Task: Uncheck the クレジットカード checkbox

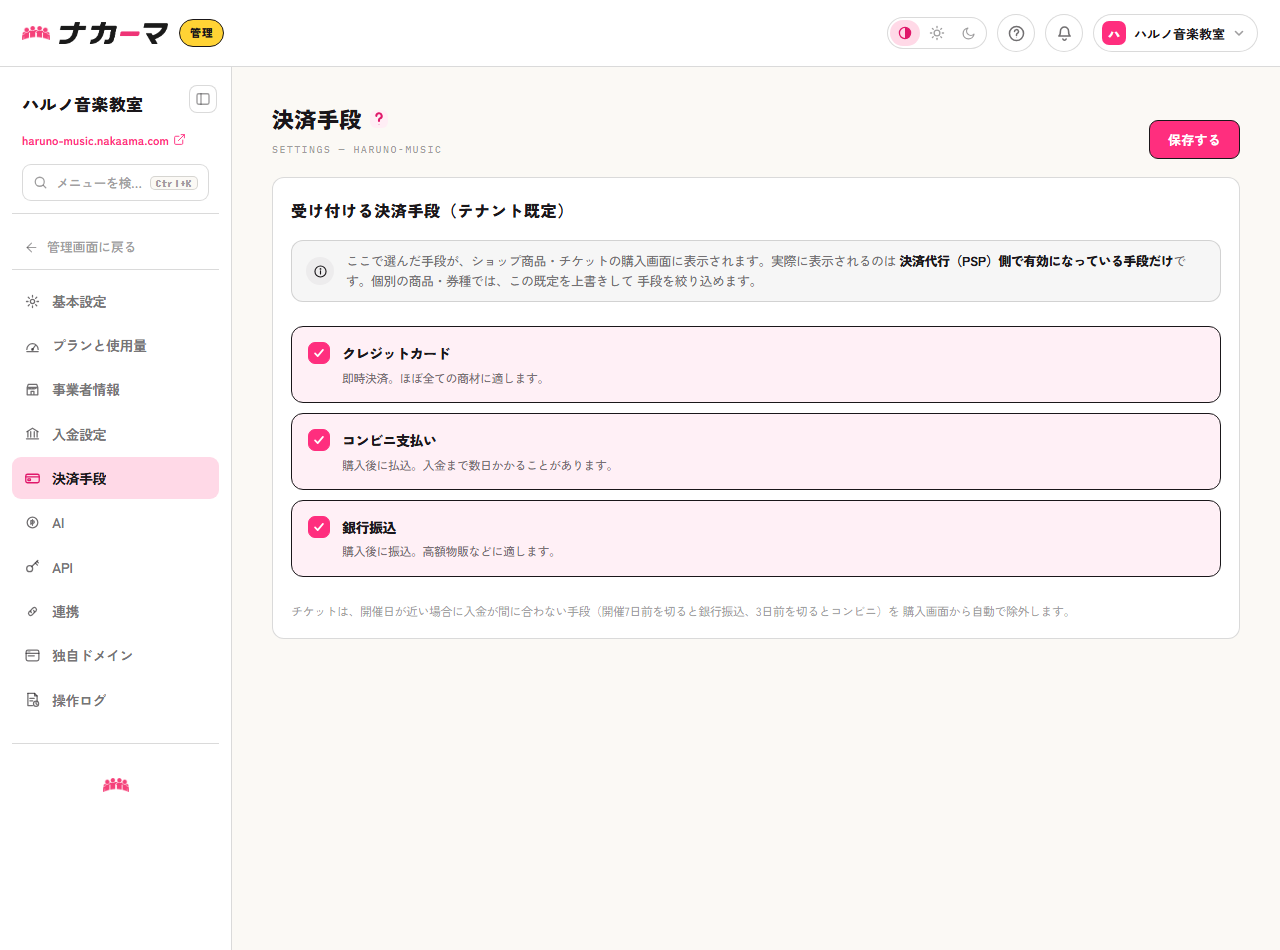Action: pos(319,353)
